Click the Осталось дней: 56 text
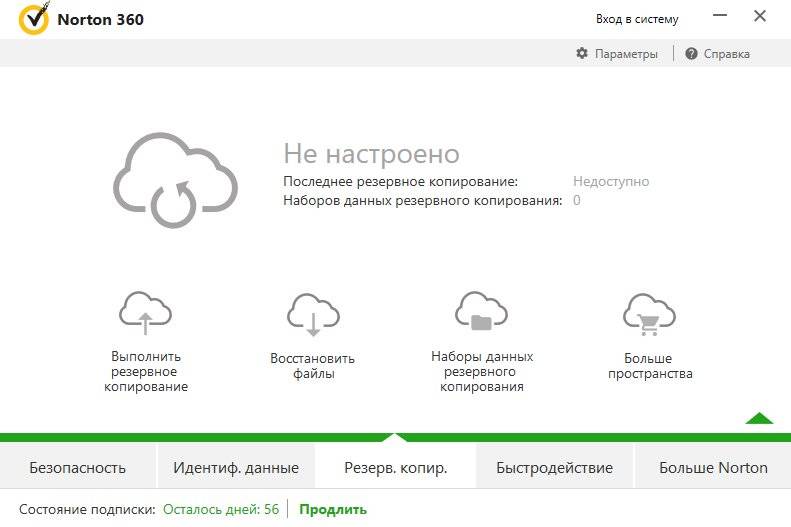 click(x=221, y=509)
